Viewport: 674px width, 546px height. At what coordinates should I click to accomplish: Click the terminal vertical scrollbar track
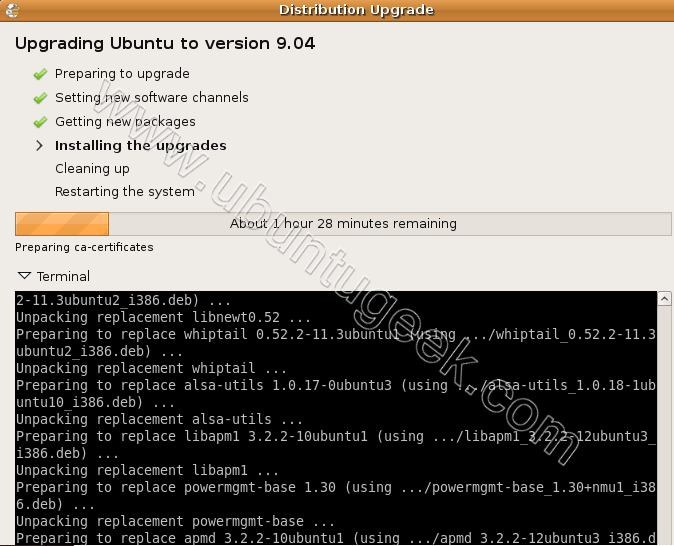[664, 425]
